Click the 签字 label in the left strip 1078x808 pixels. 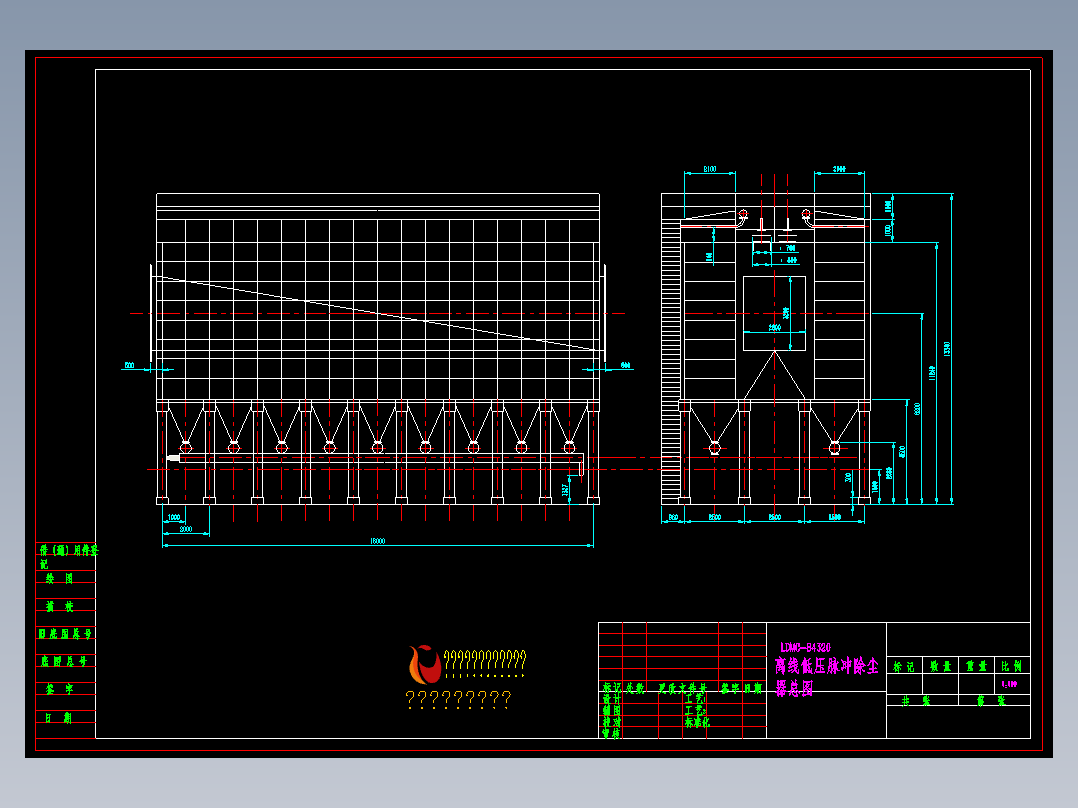(59, 688)
